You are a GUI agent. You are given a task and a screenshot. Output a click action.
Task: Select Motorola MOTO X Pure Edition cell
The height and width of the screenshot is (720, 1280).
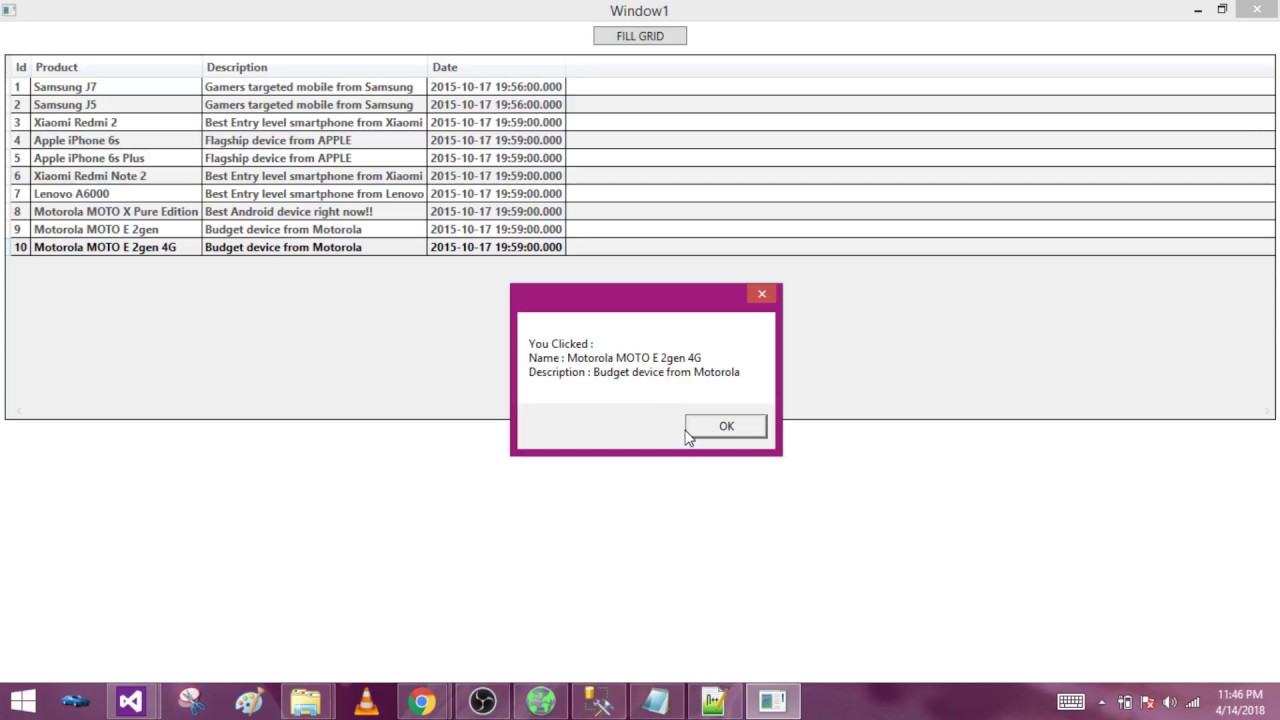tap(116, 212)
